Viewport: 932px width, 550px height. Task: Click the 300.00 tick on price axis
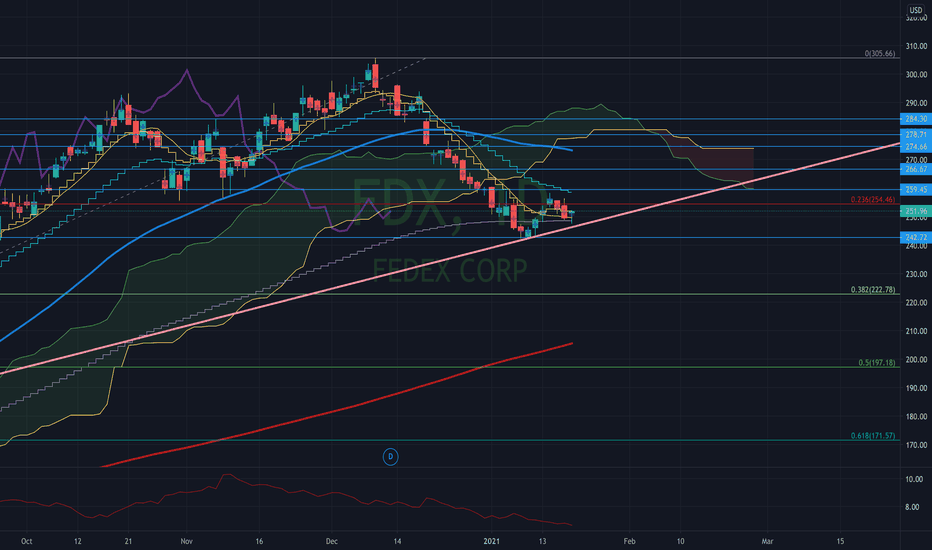916,75
